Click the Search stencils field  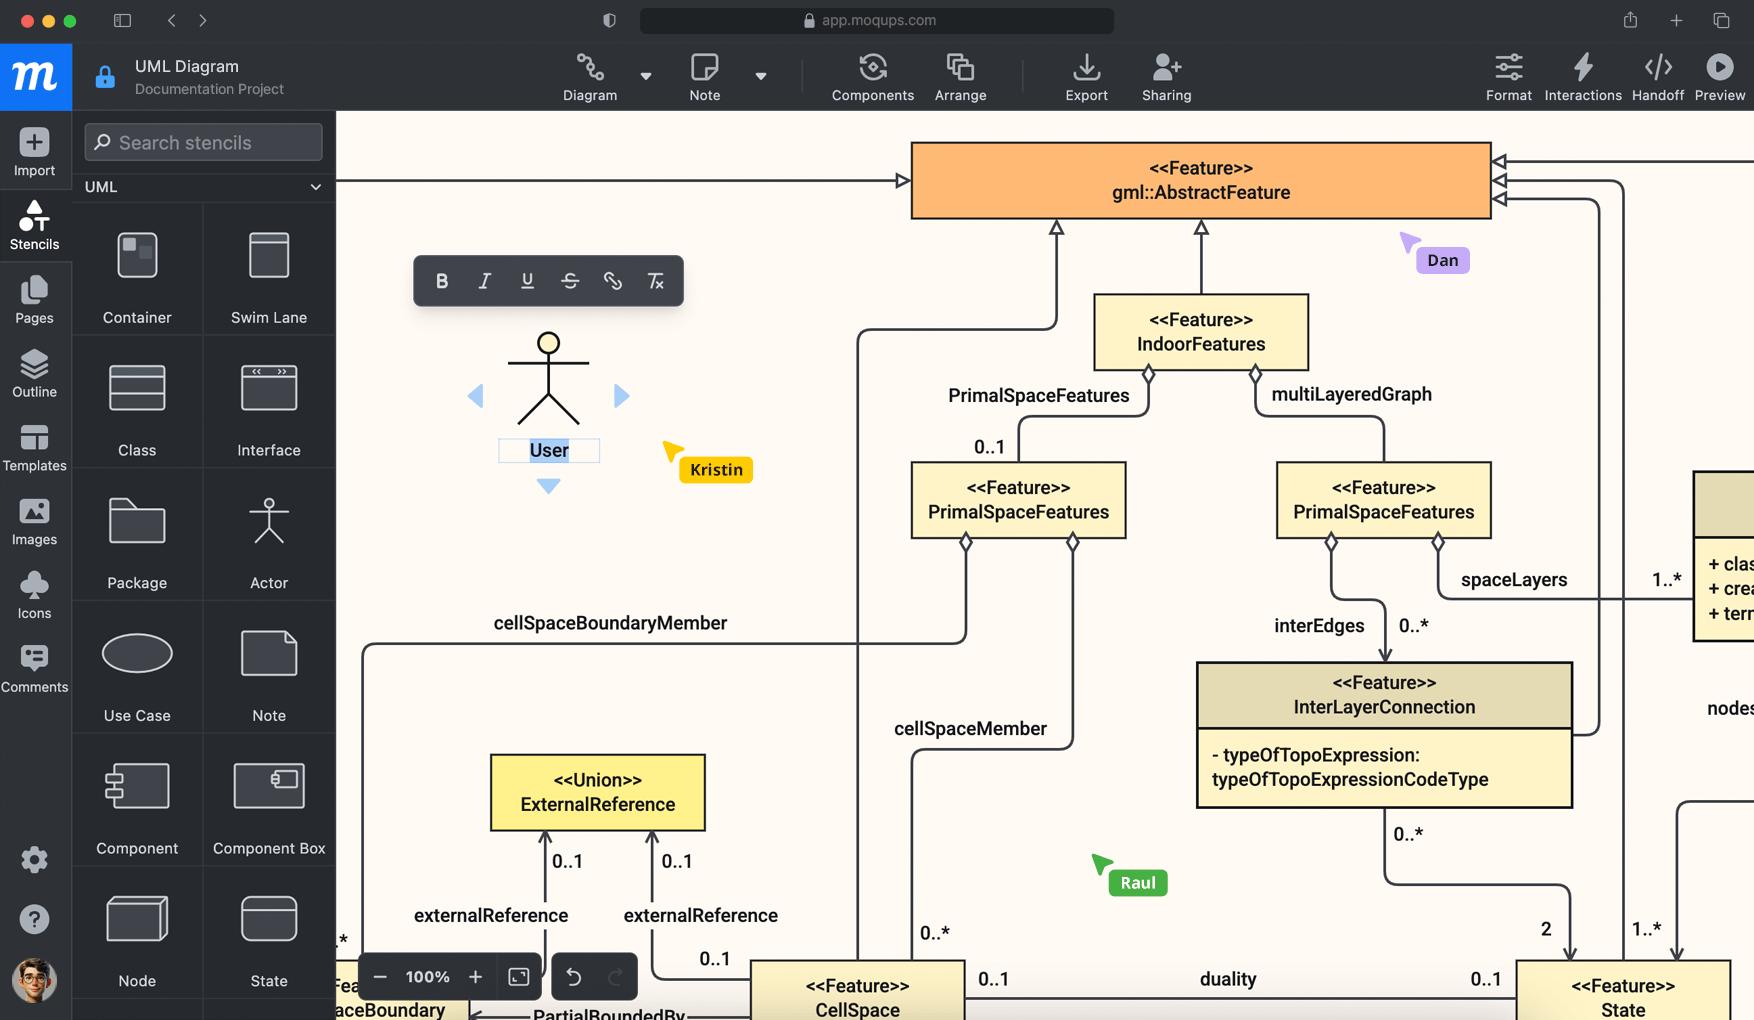[x=203, y=142]
